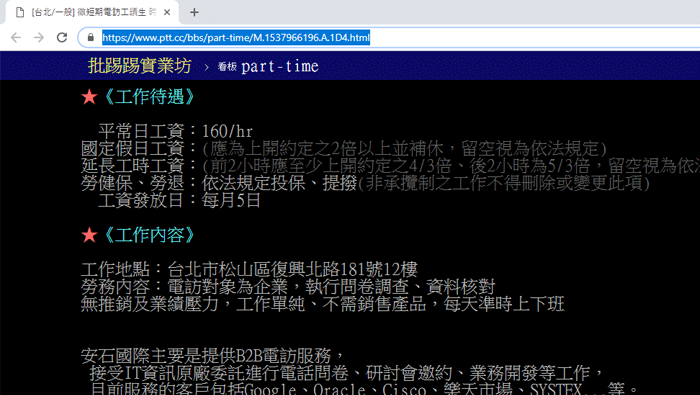The width and height of the screenshot is (700, 395).
Task: Go forward with the browser forward arrow
Action: [39, 37]
